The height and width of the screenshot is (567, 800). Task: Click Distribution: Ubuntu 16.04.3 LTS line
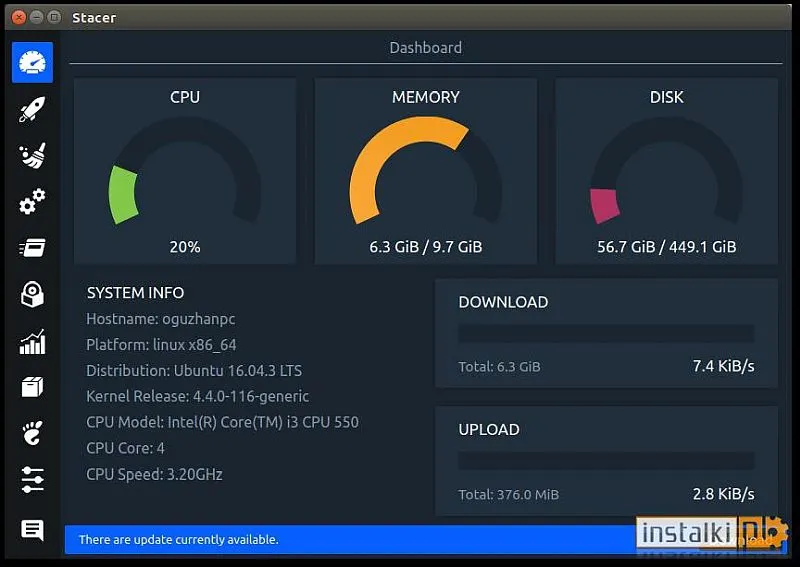(x=194, y=371)
